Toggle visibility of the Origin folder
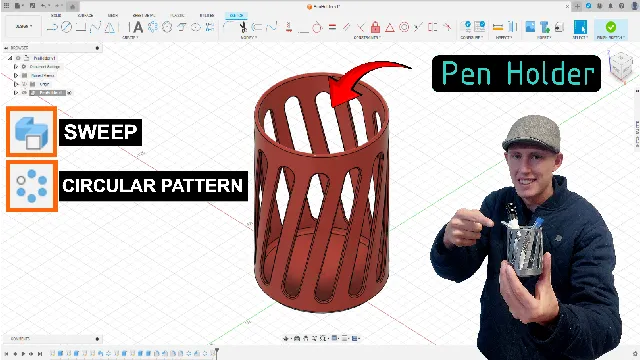 24,84
